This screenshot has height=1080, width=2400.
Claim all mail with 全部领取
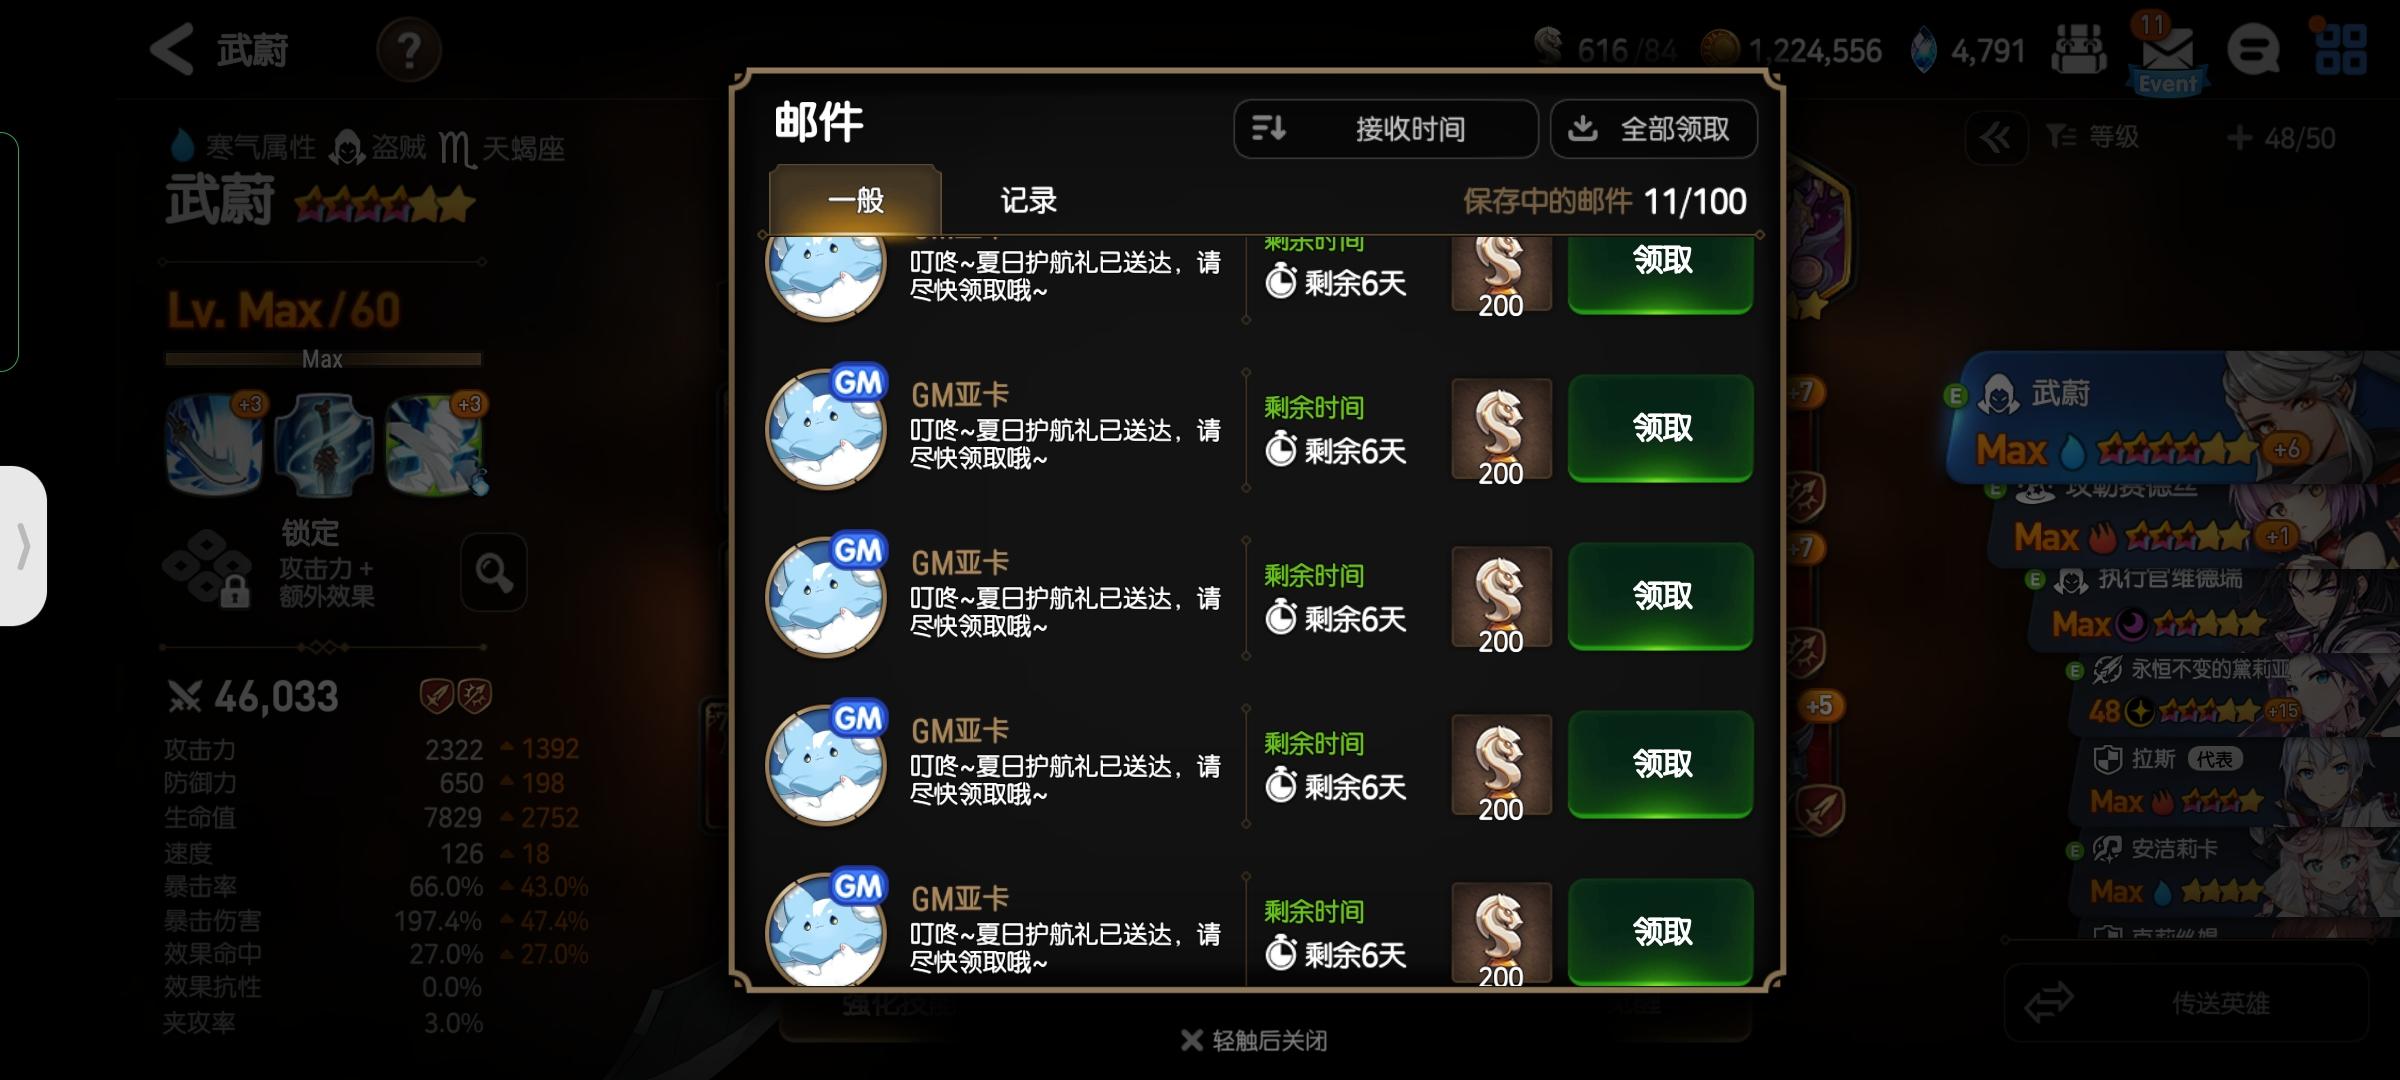click(1654, 129)
